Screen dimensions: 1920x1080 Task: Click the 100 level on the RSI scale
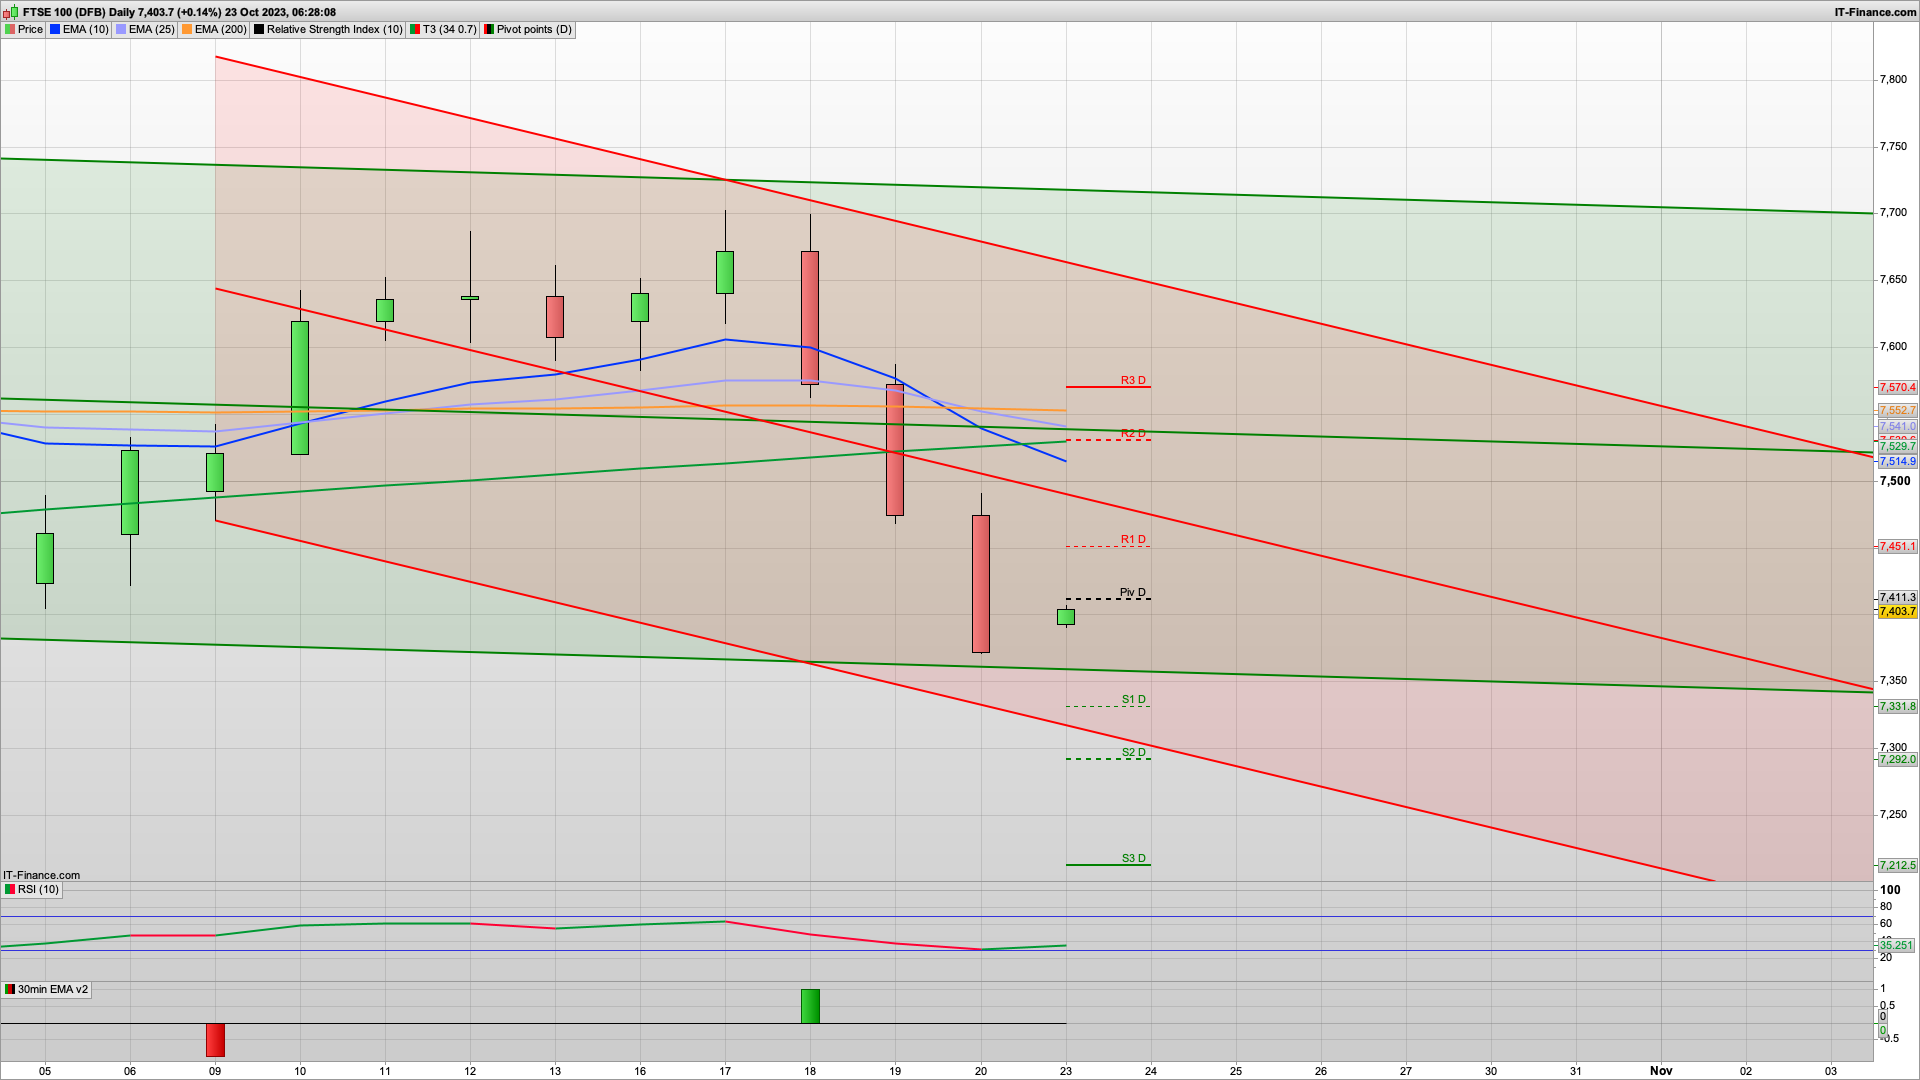pyautogui.click(x=1890, y=889)
